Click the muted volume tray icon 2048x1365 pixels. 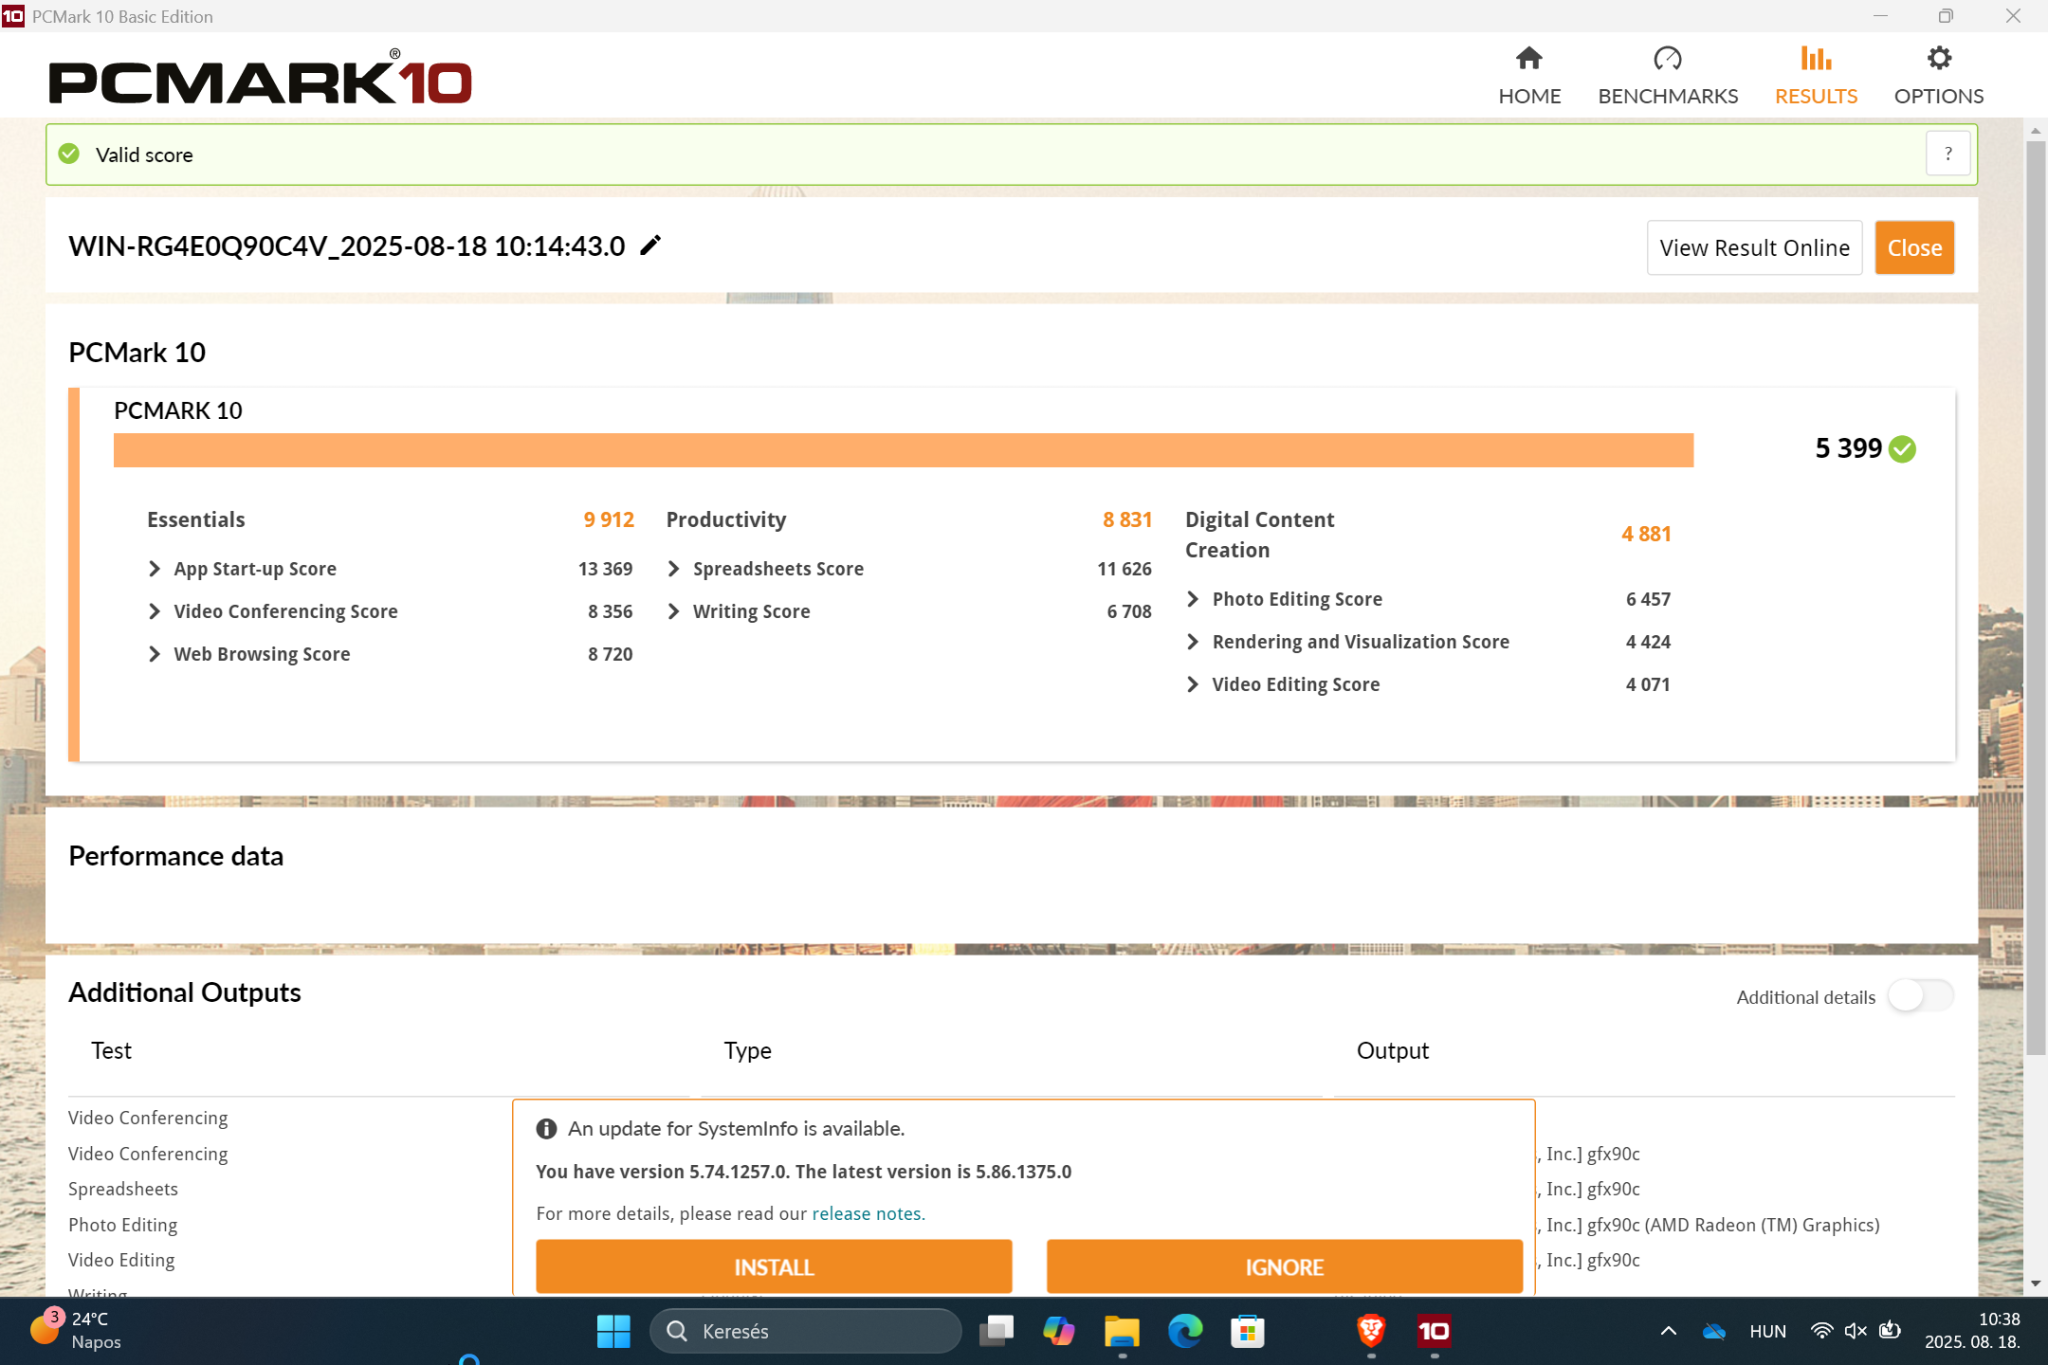pos(1855,1331)
